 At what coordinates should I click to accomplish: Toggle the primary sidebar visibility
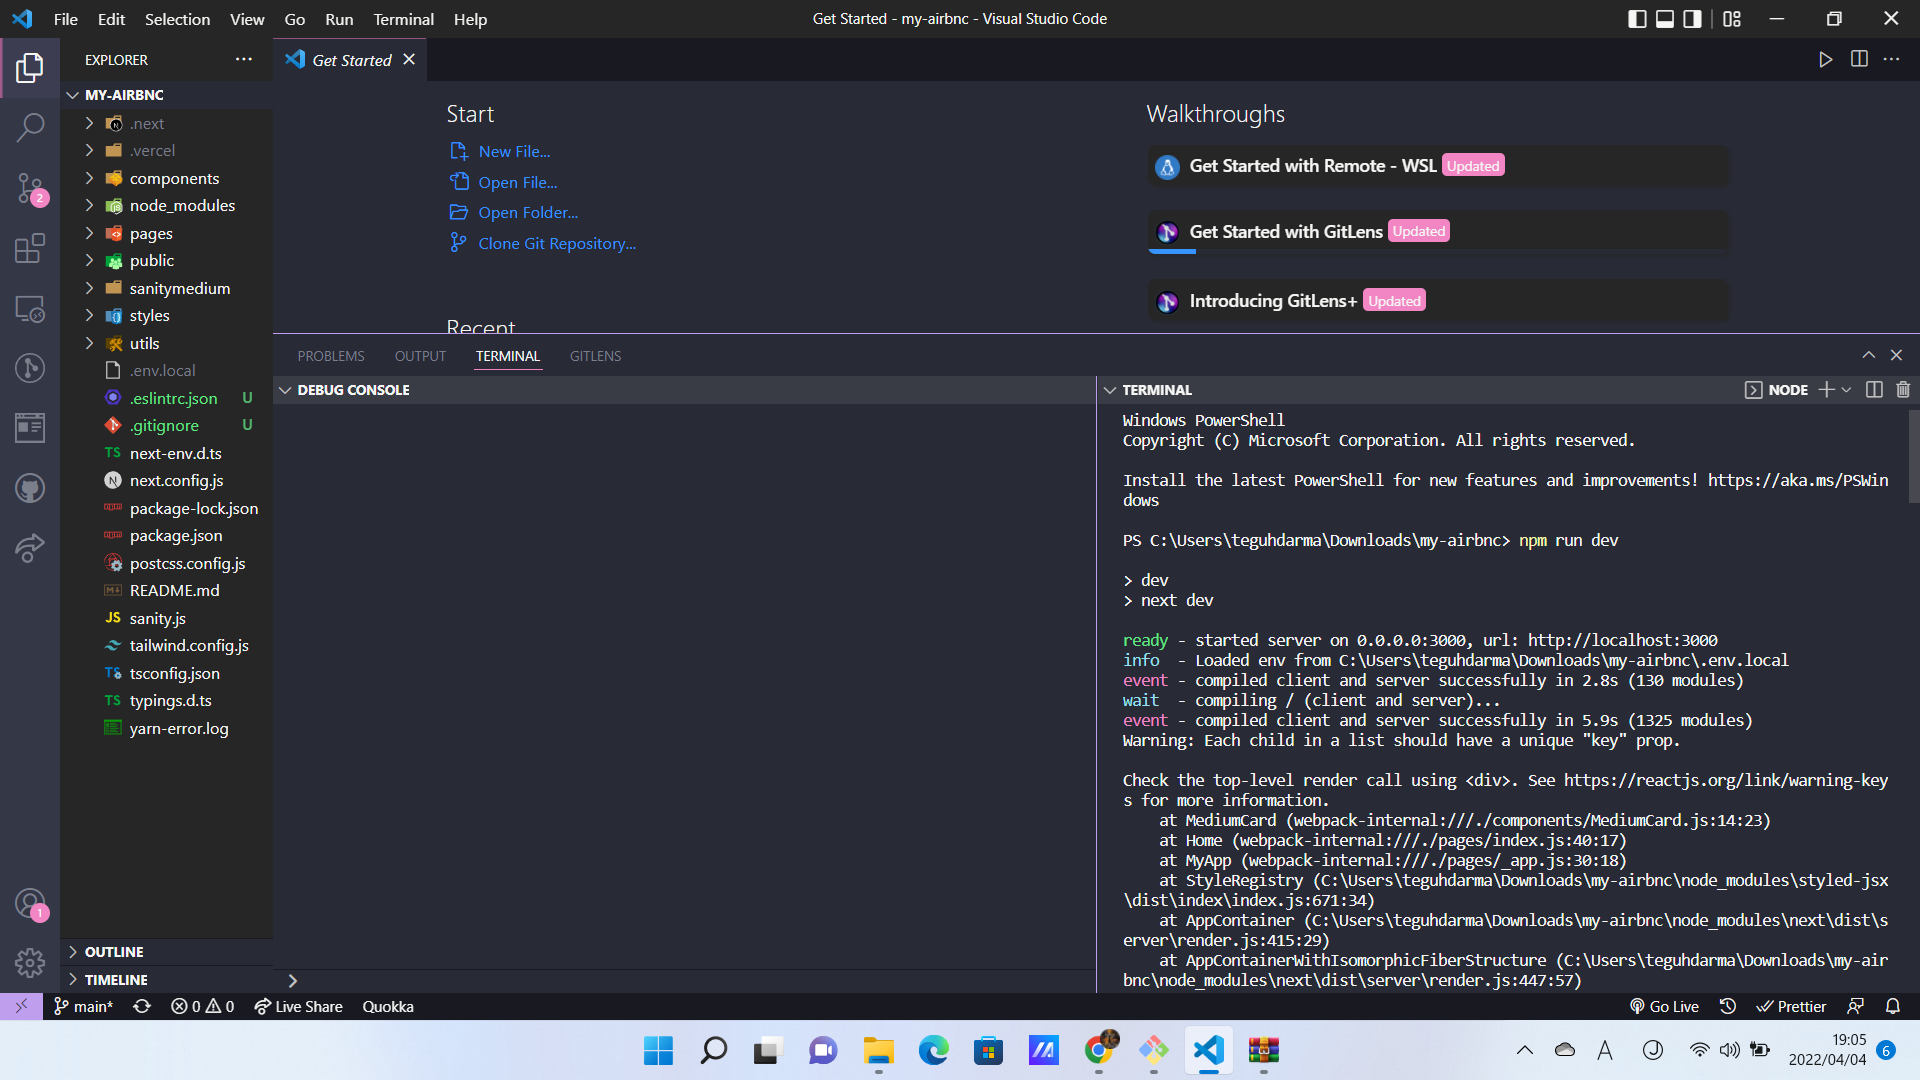click(1637, 18)
